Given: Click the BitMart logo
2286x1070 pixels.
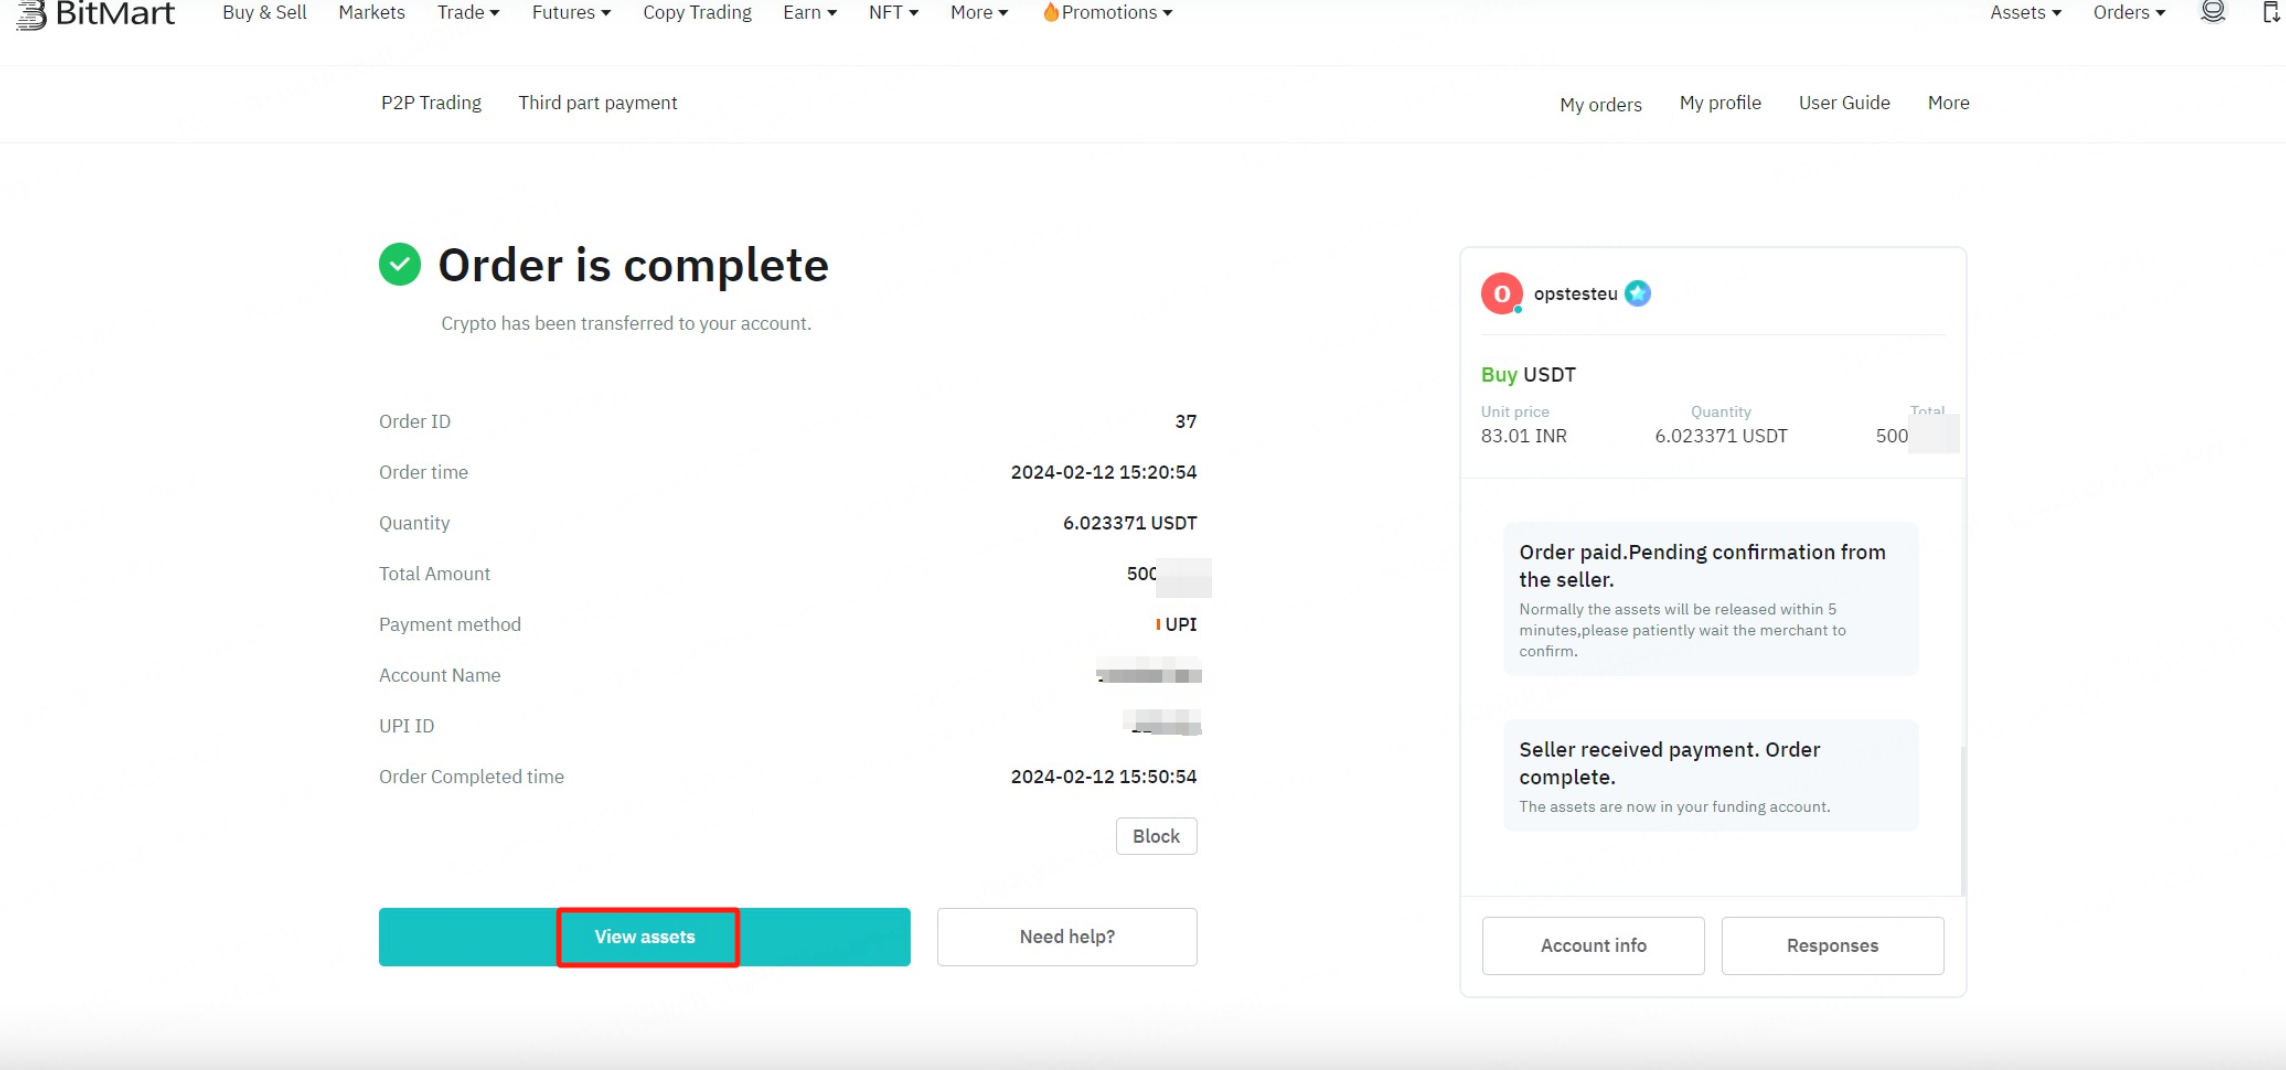Looking at the screenshot, I should coord(96,14).
